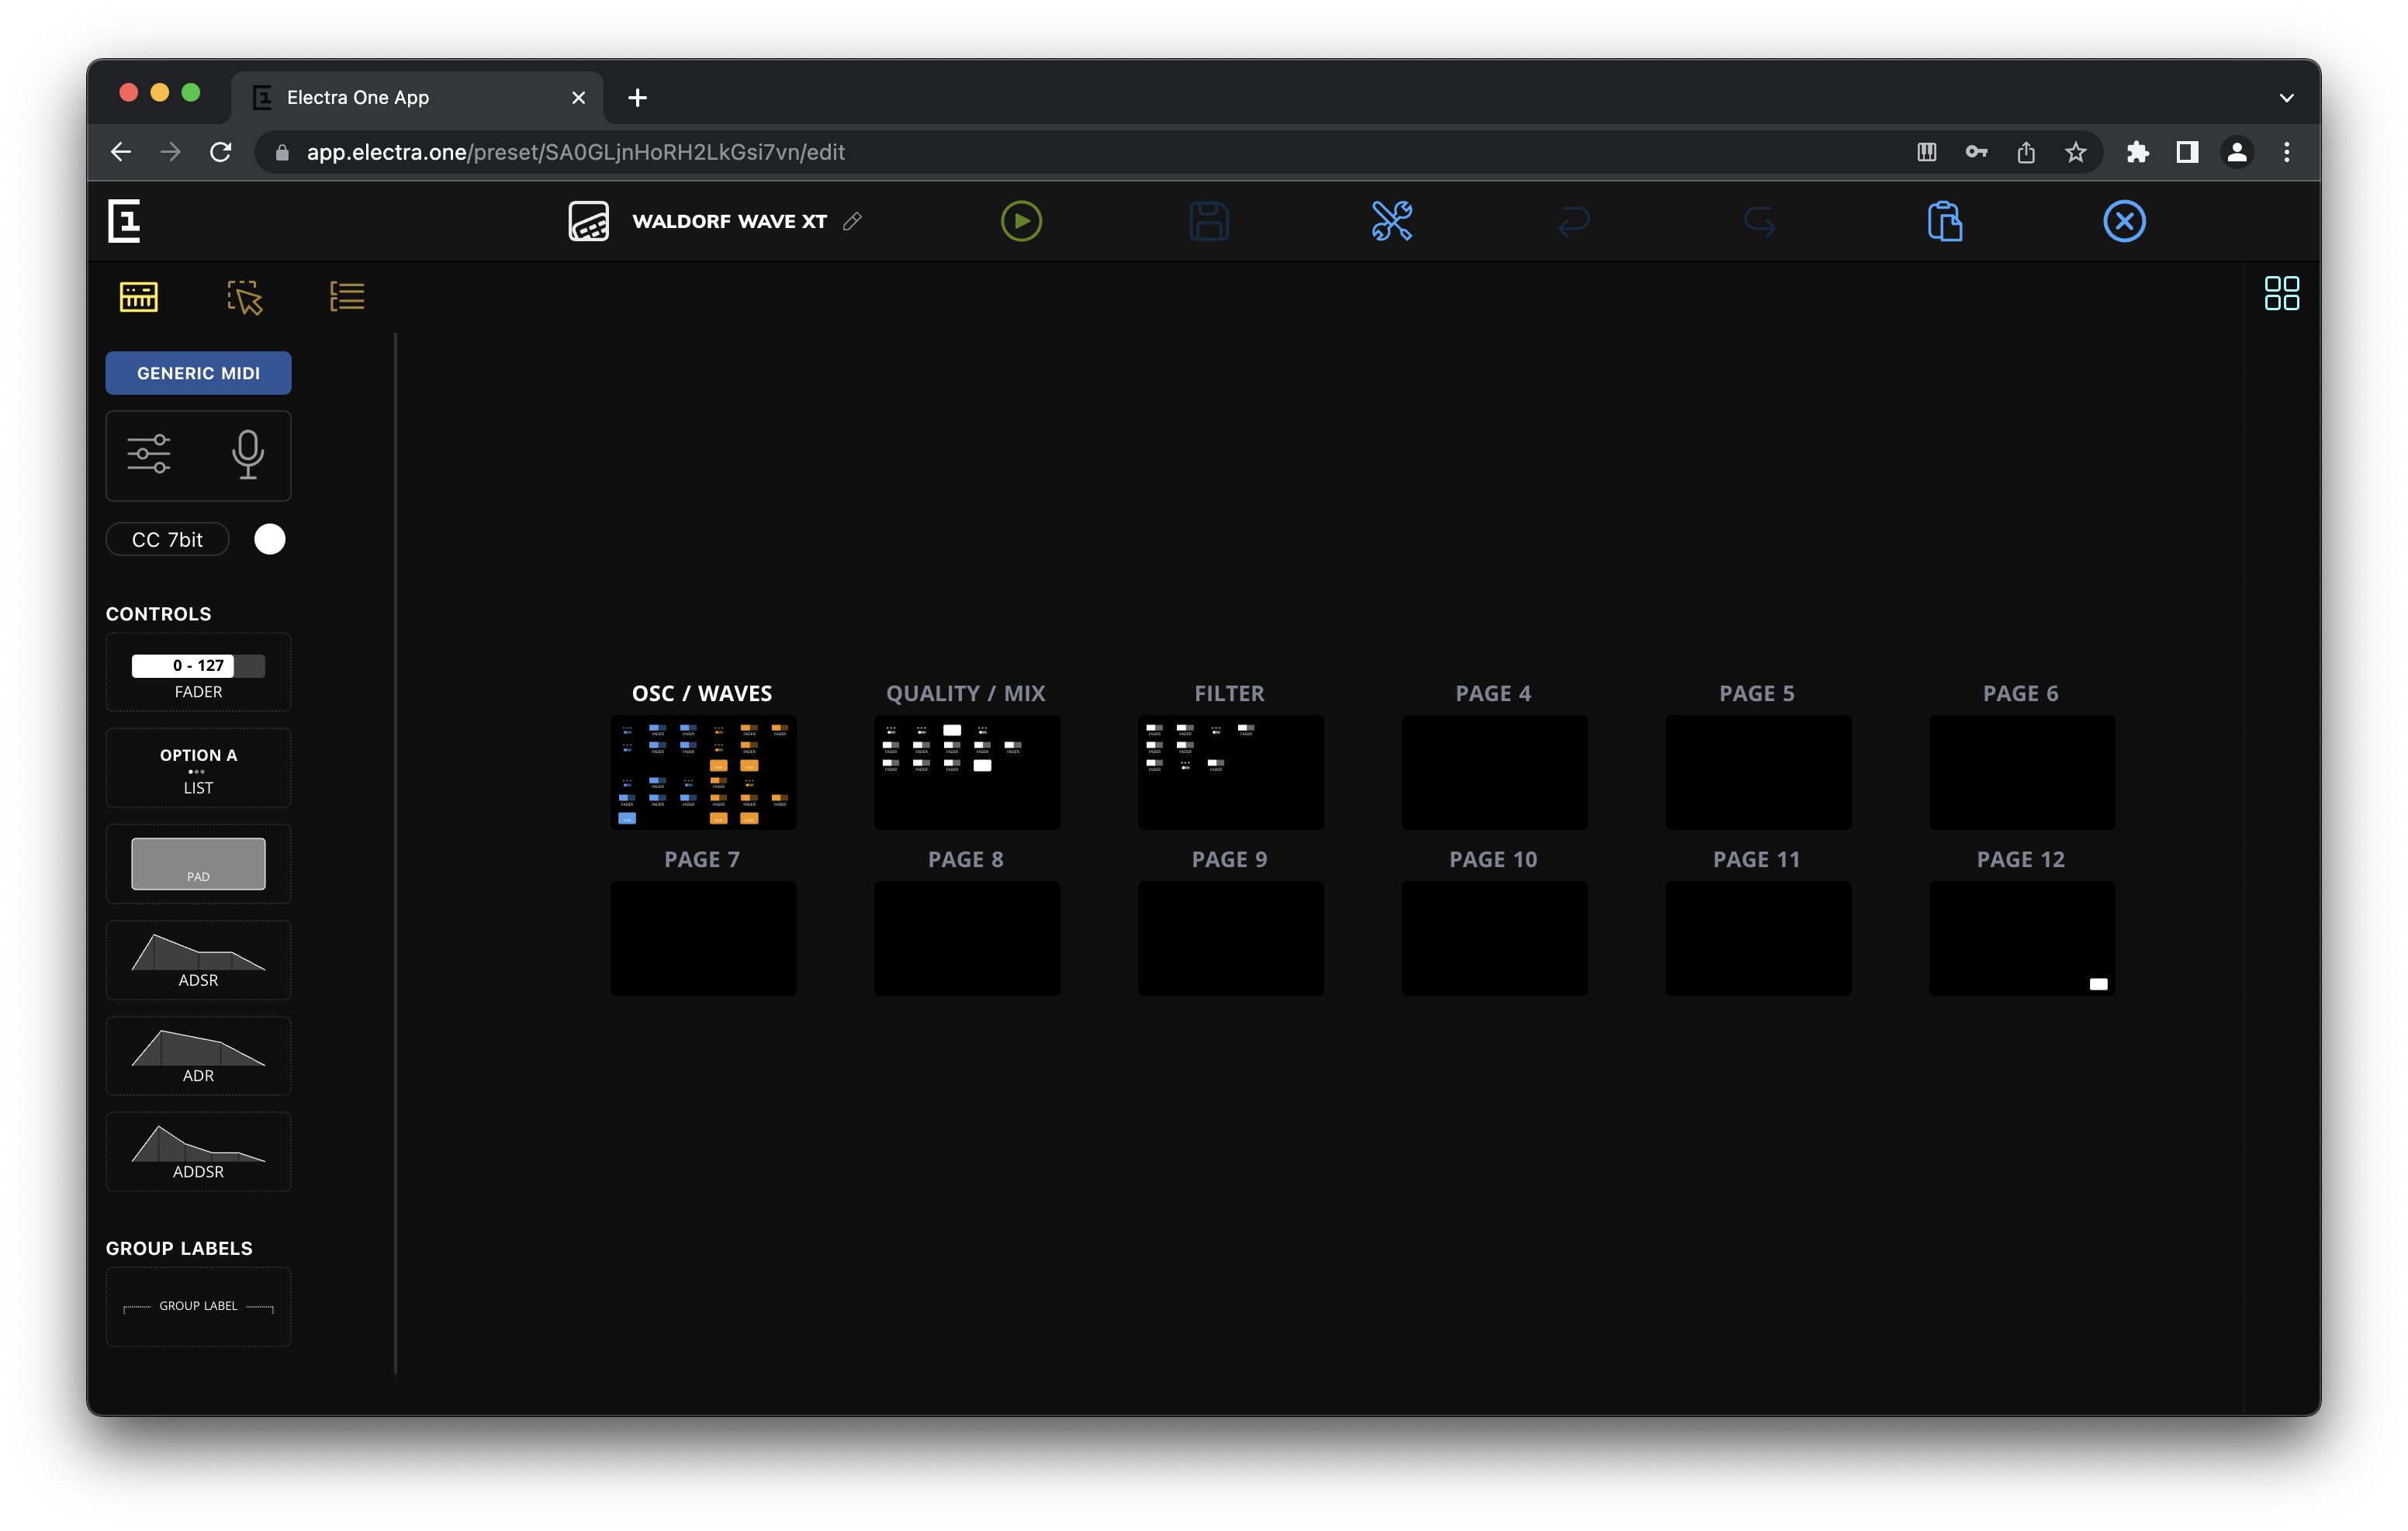
Task: Copy preset to clipboard with the clipboard icon
Action: point(1942,221)
